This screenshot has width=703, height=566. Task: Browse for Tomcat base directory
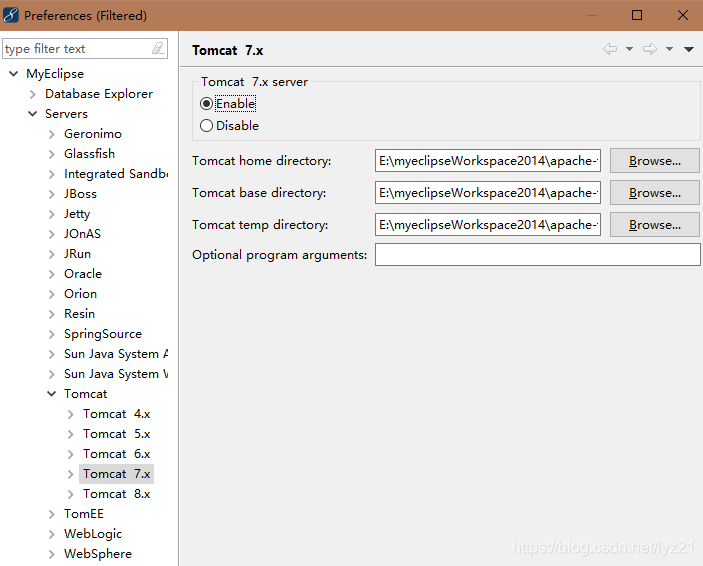click(655, 192)
